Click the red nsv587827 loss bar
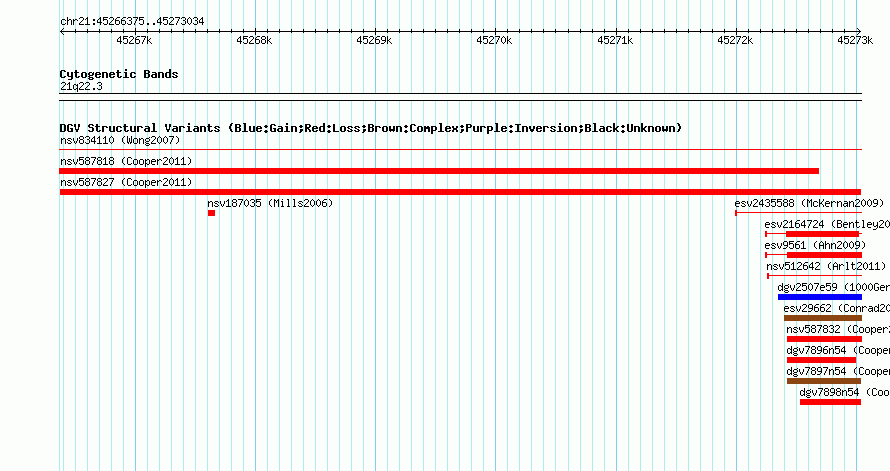 coord(460,192)
